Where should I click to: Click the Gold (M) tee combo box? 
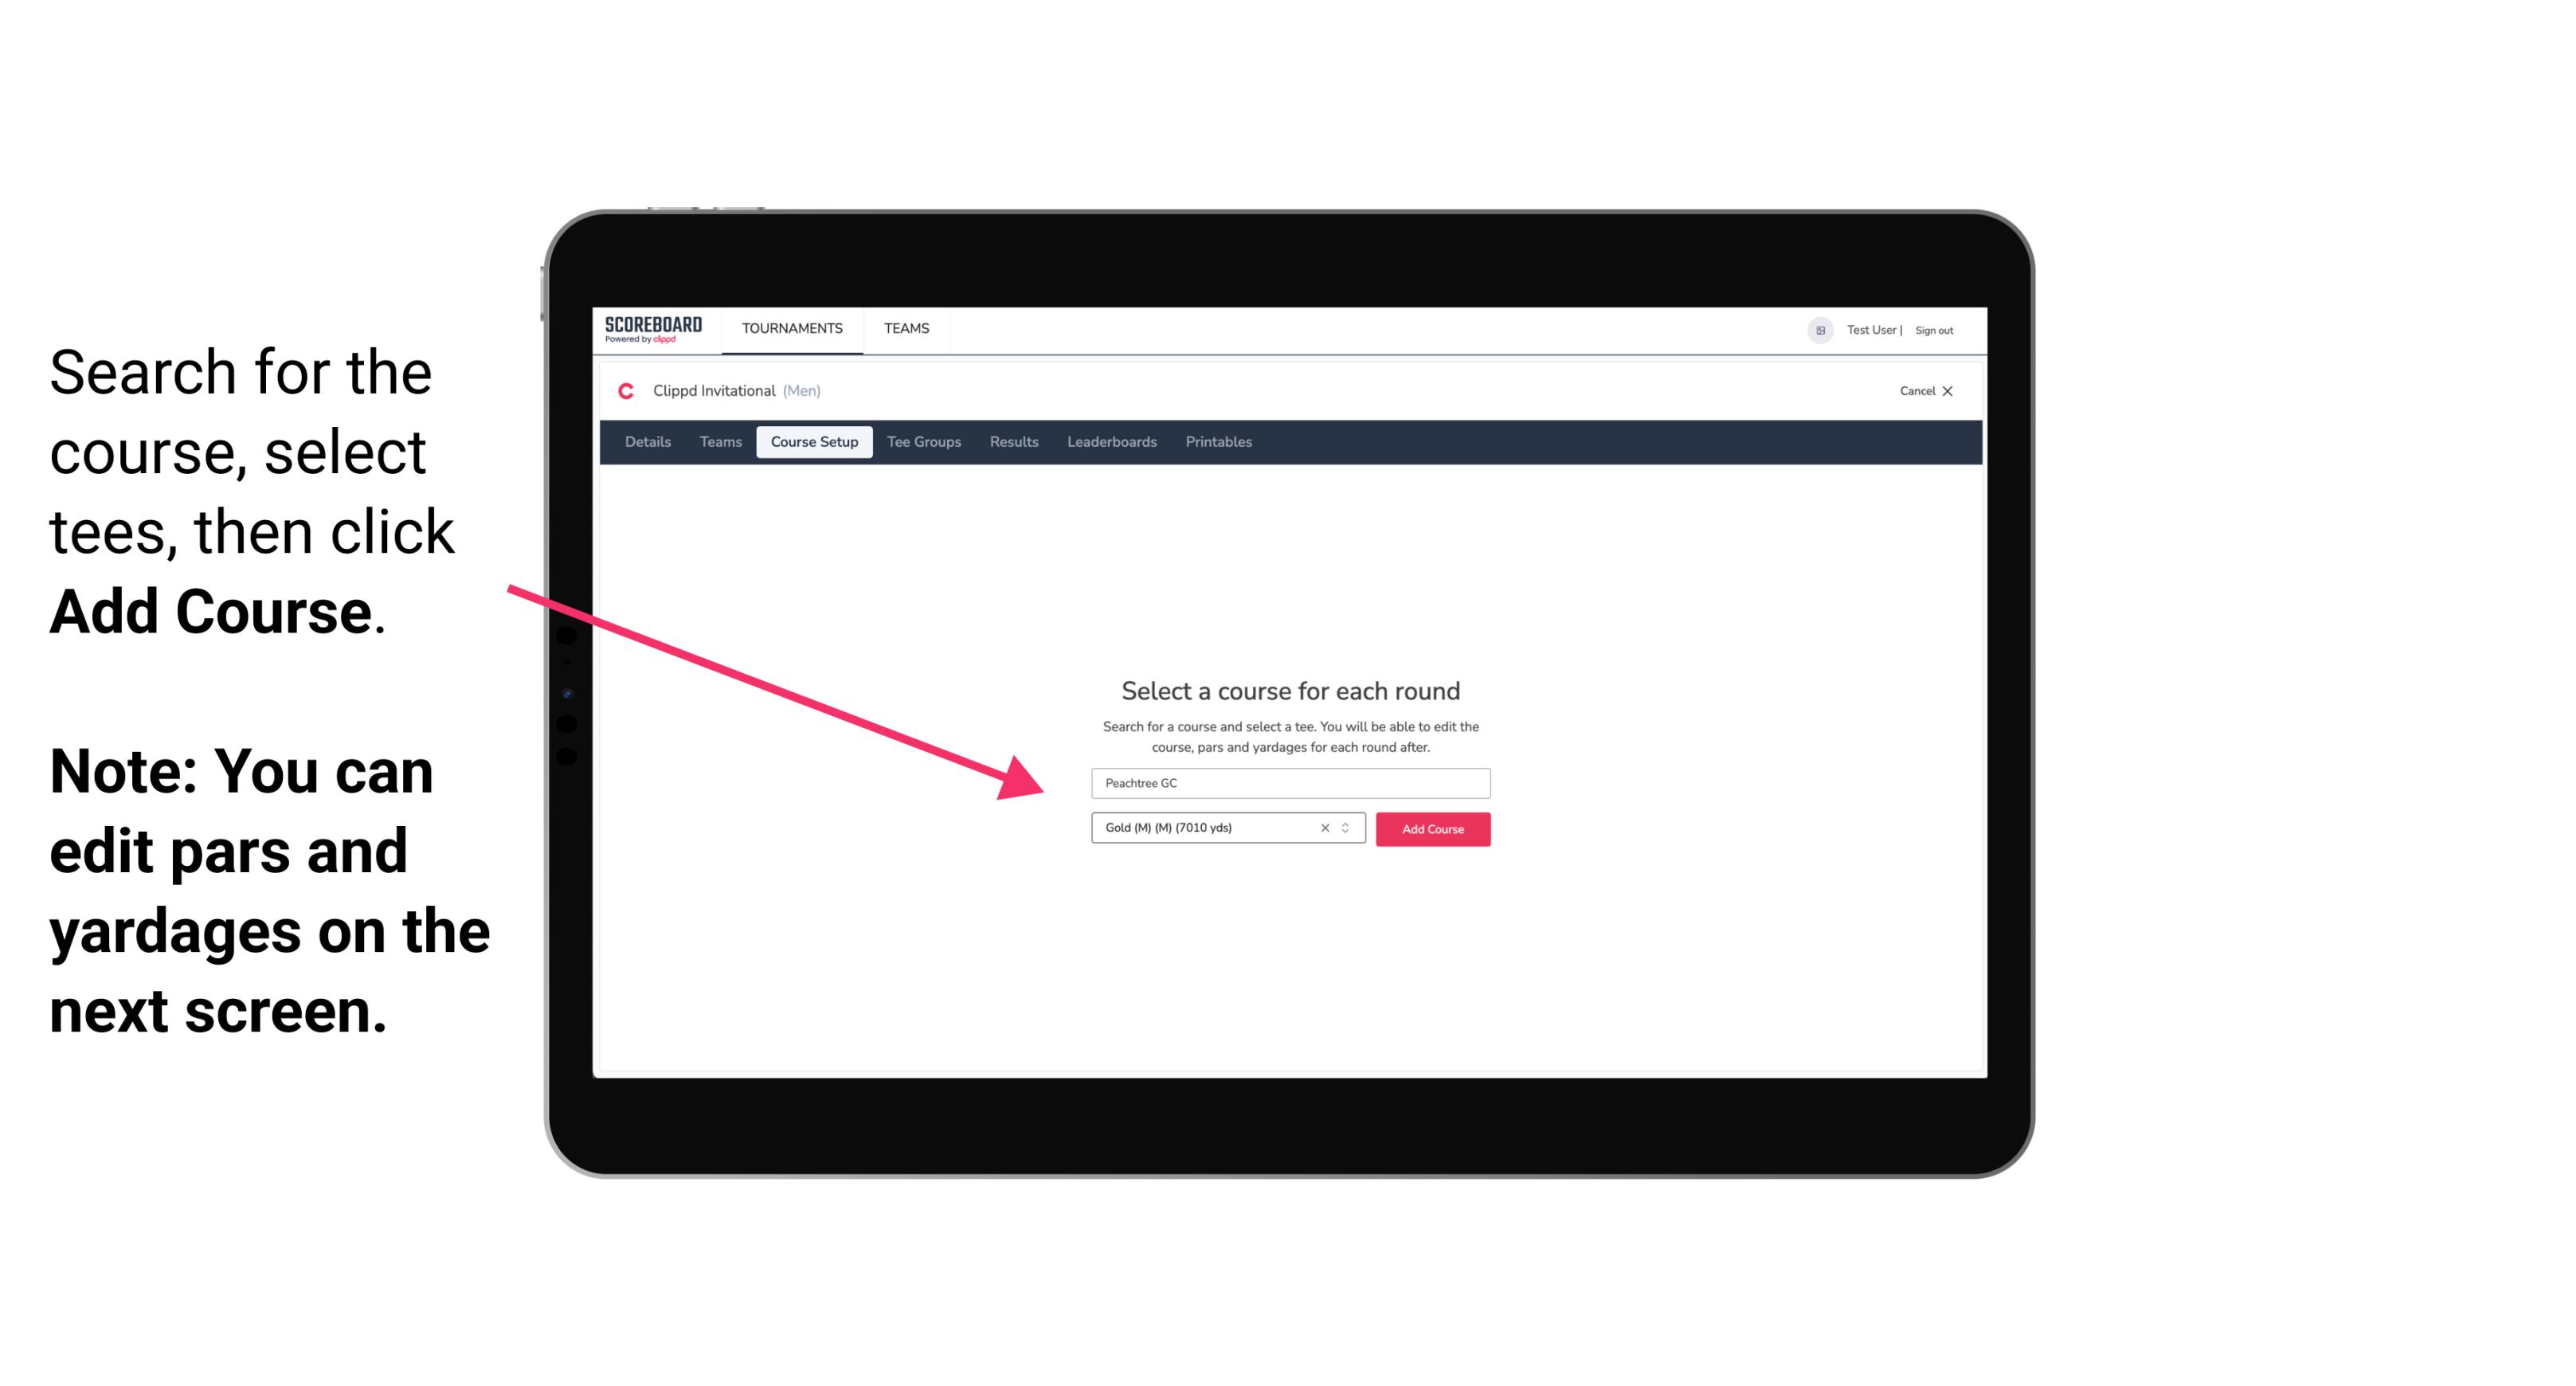pos(1219,828)
